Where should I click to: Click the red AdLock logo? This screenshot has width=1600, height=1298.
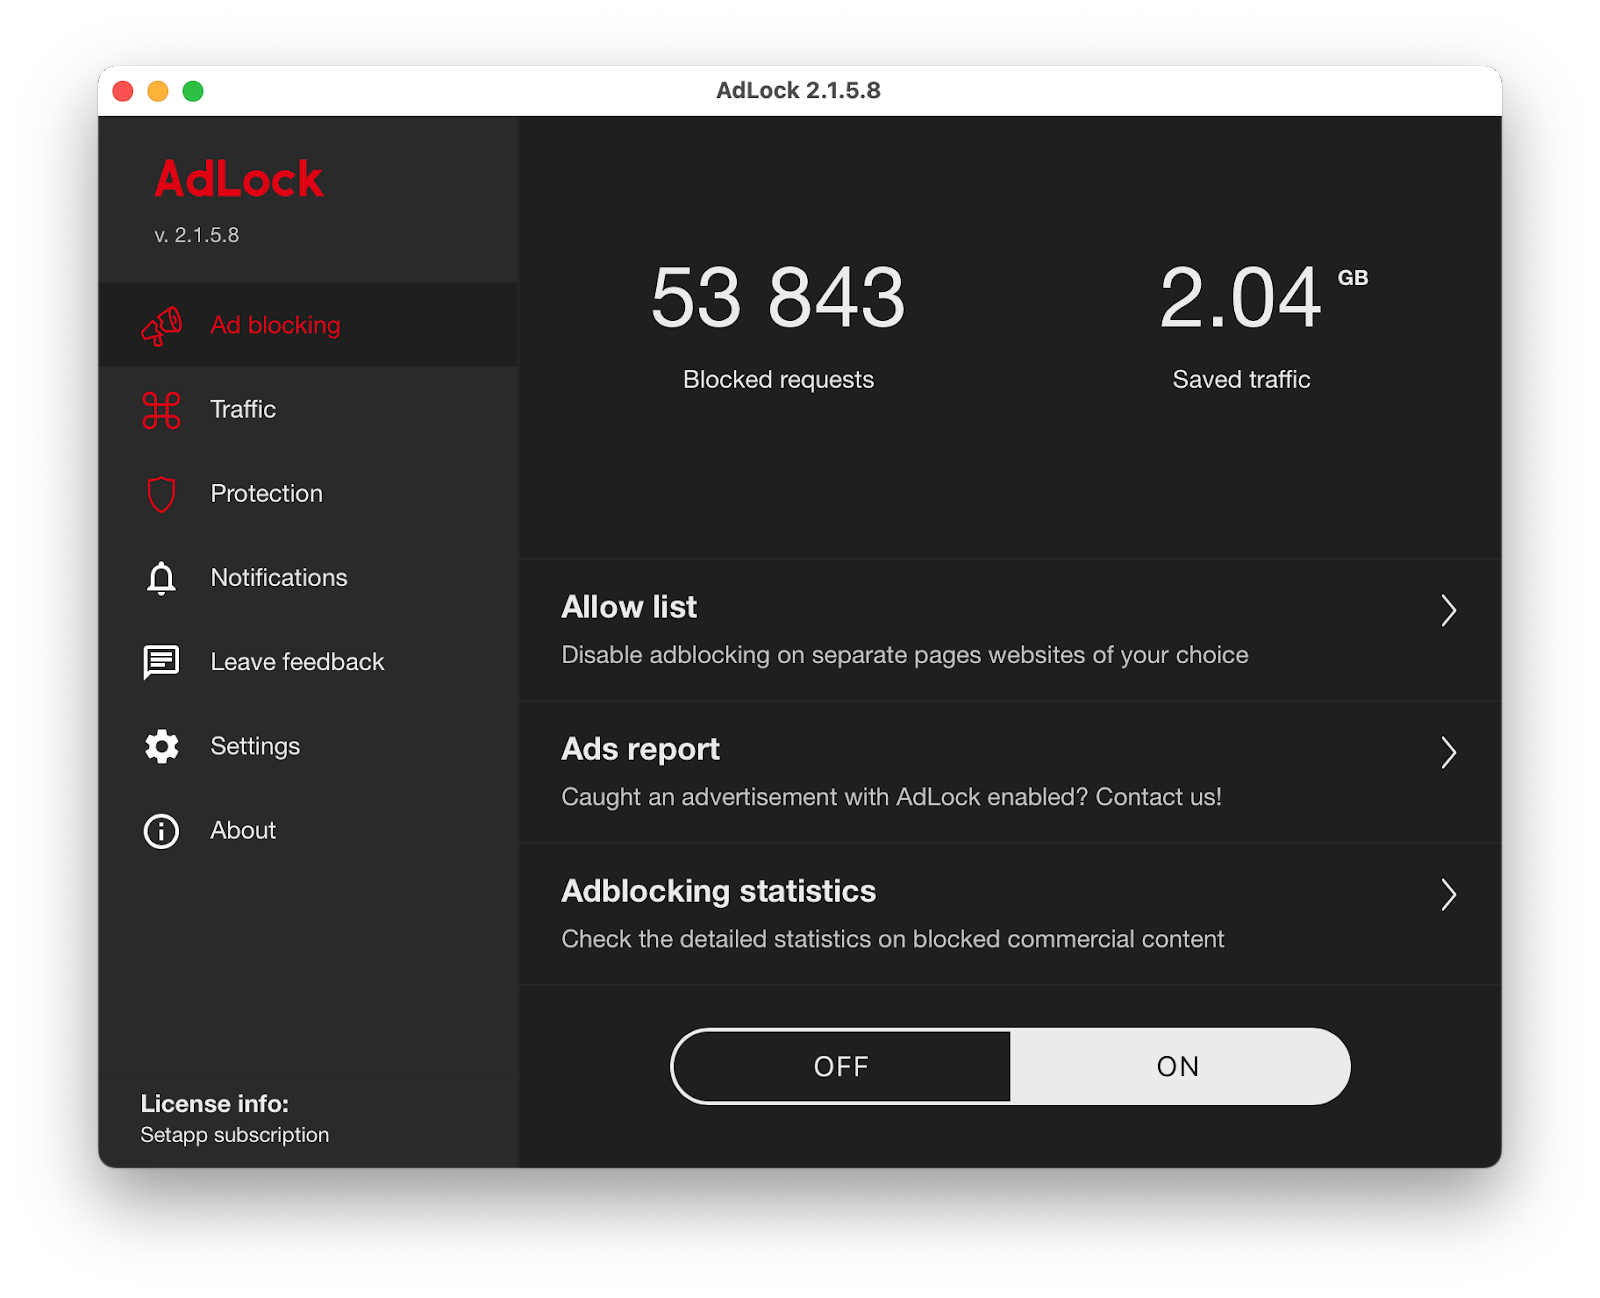[x=238, y=180]
